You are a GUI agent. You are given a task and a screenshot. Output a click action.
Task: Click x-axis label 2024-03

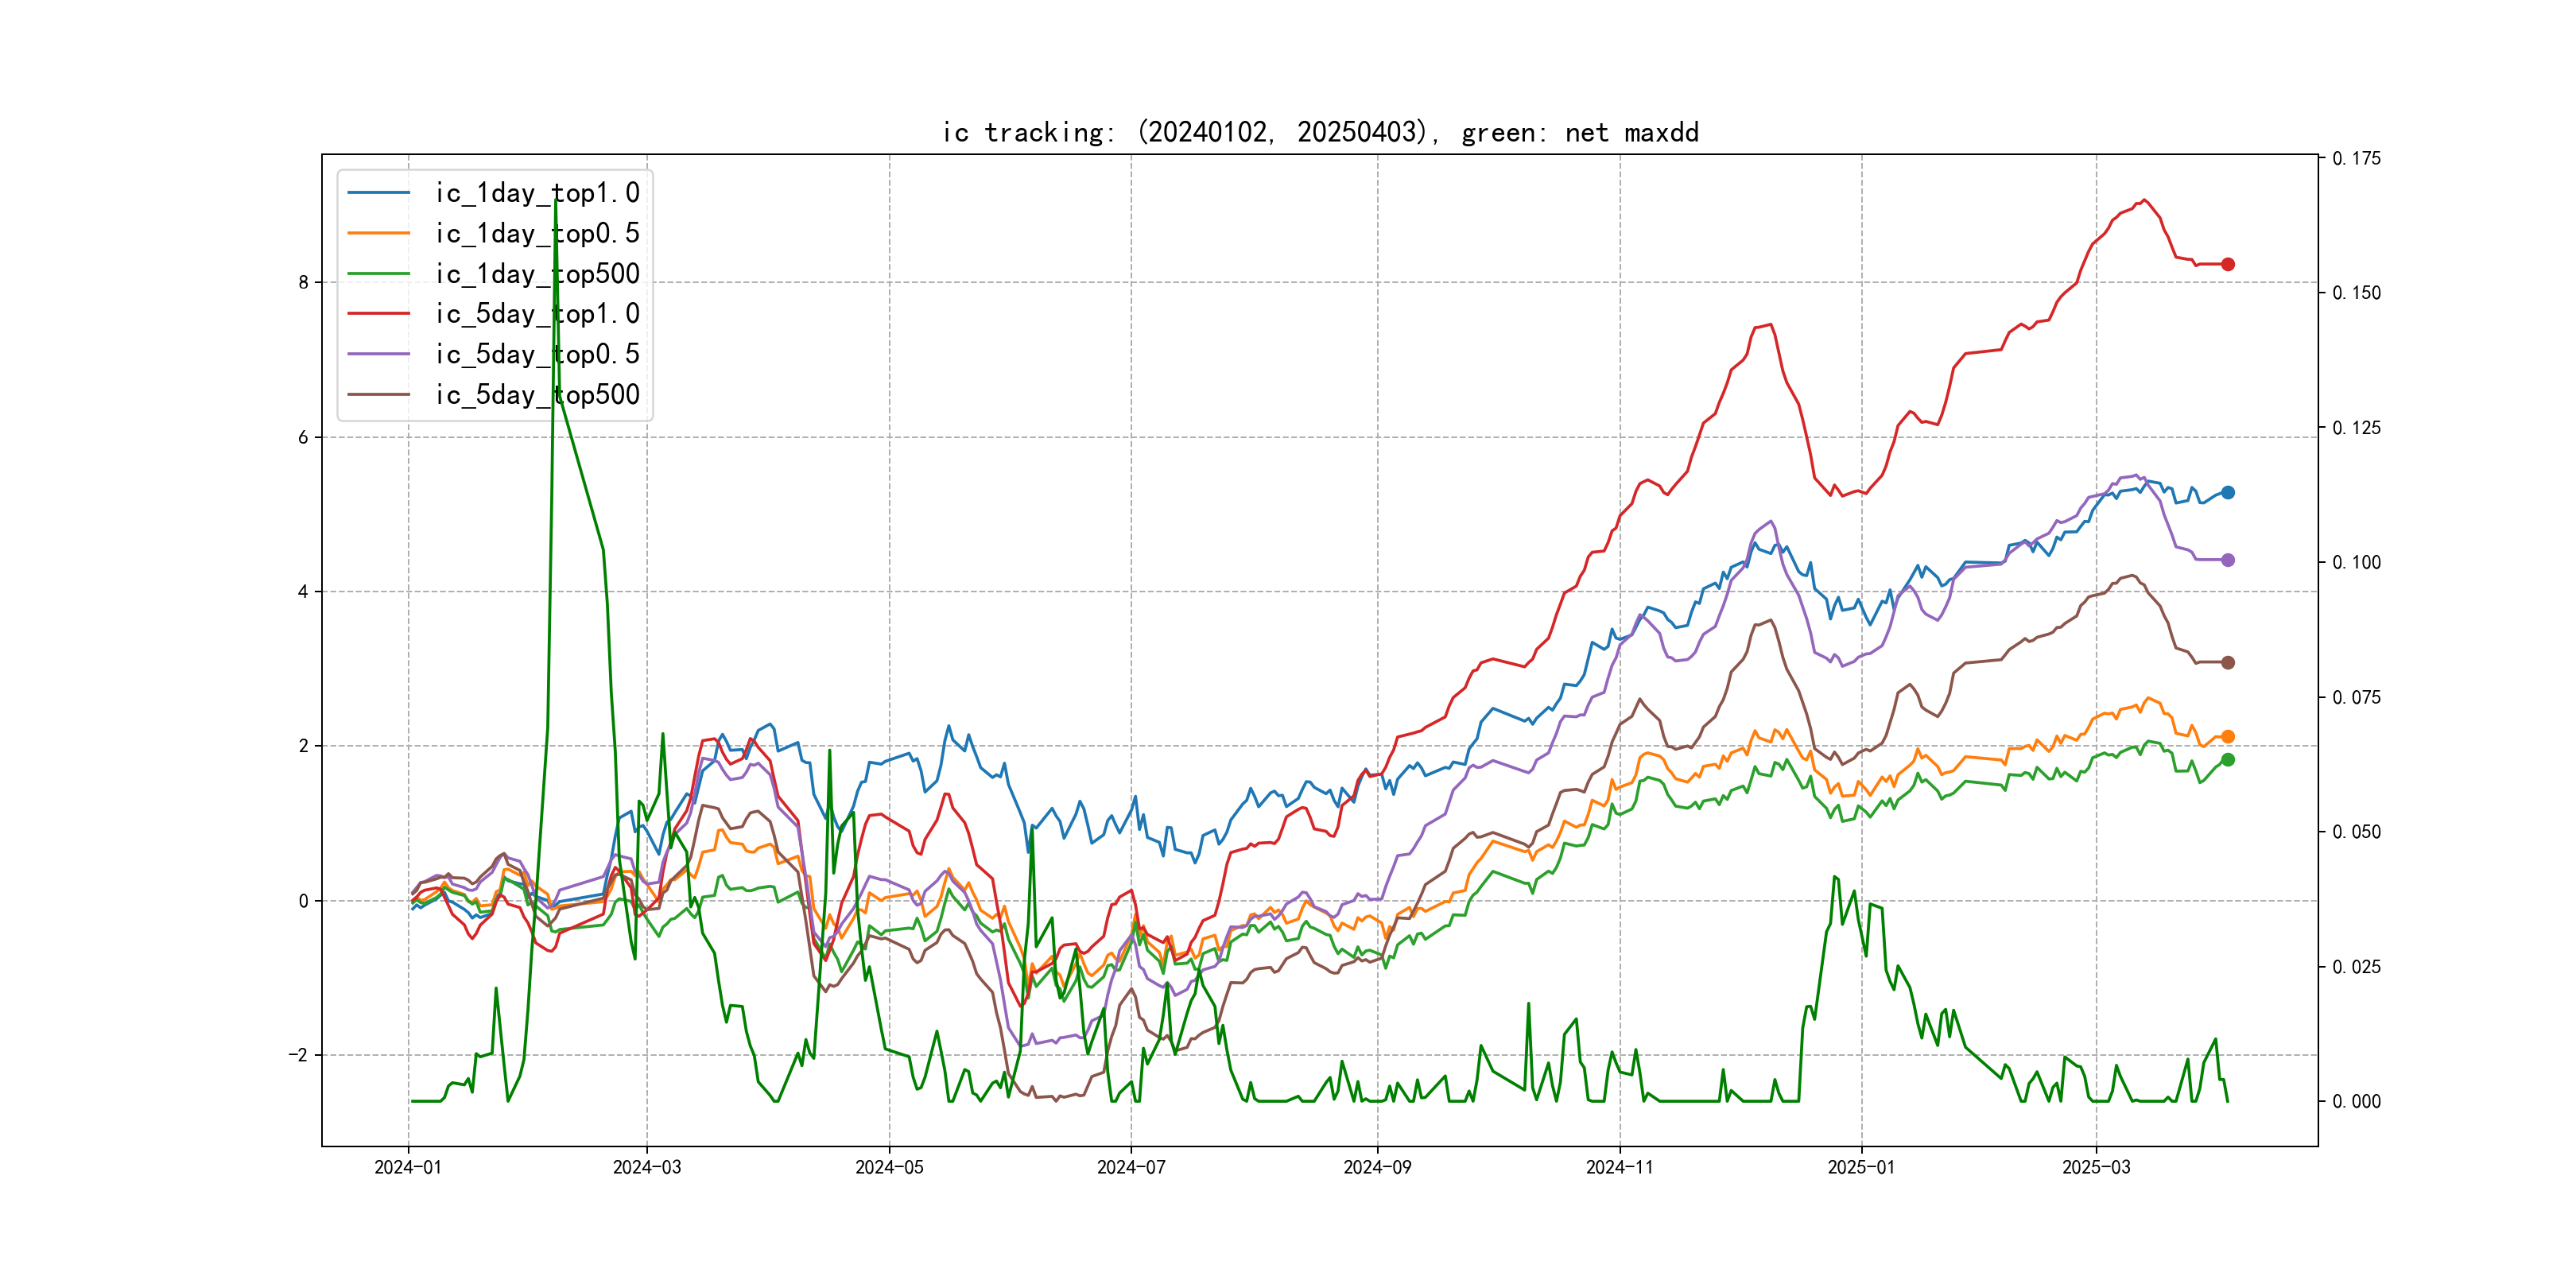[646, 1167]
